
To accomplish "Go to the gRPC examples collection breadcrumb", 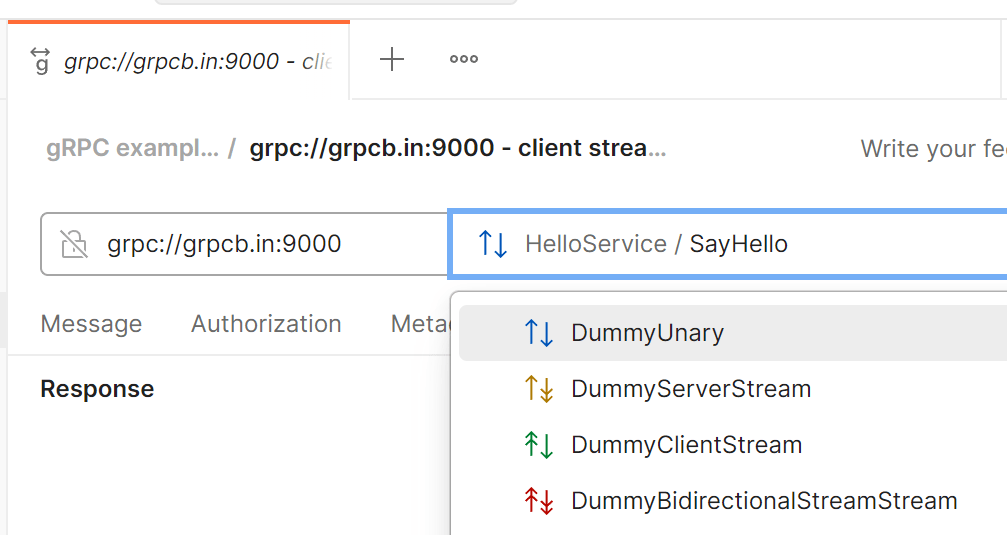I will click(x=132, y=149).
